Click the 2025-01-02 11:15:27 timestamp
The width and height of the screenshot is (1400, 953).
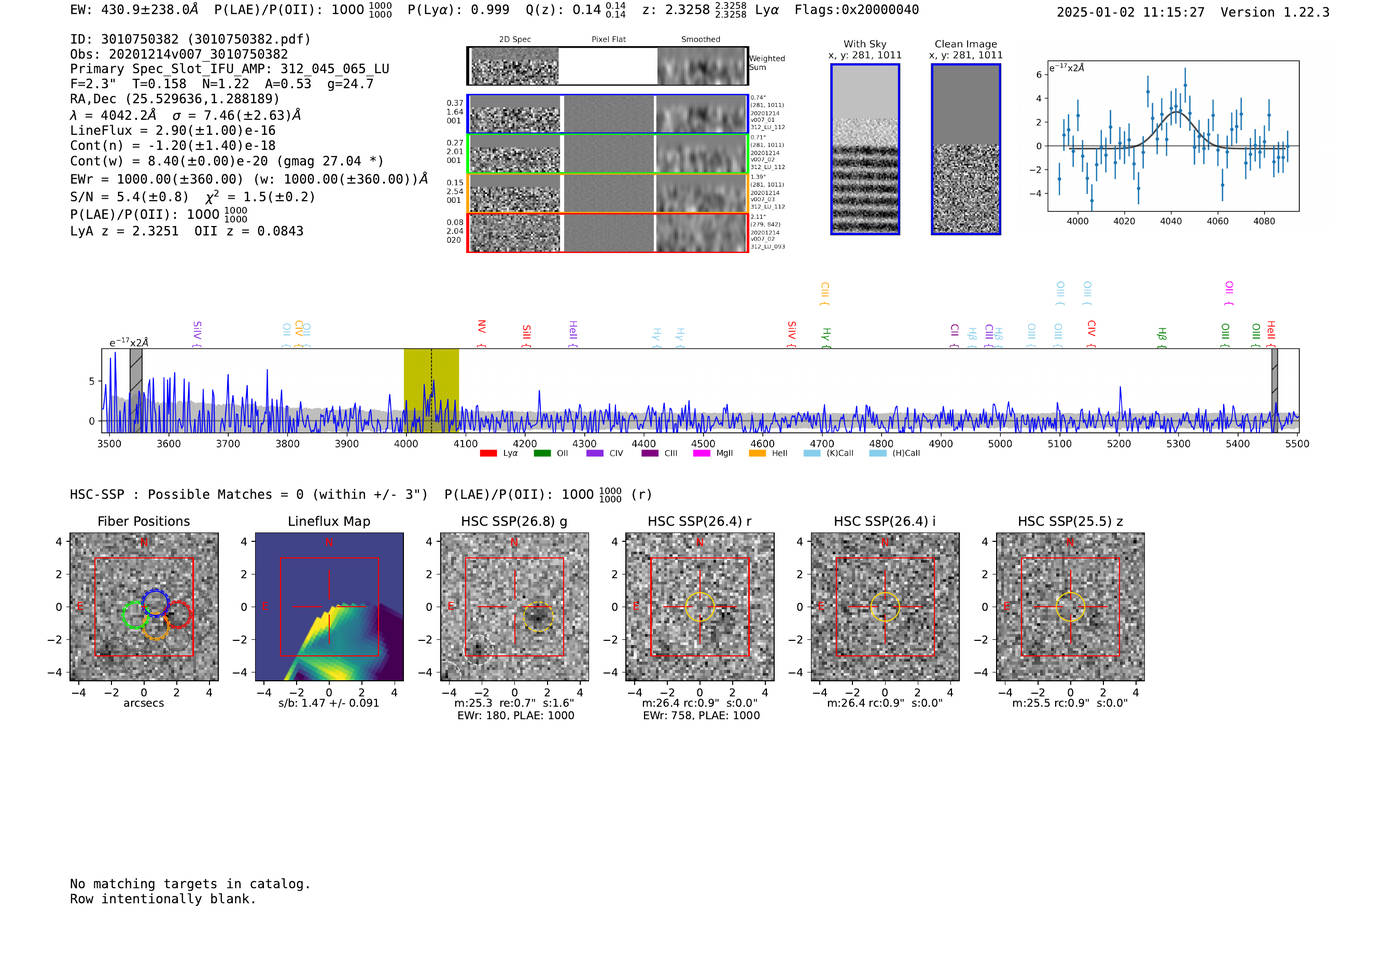[1131, 12]
